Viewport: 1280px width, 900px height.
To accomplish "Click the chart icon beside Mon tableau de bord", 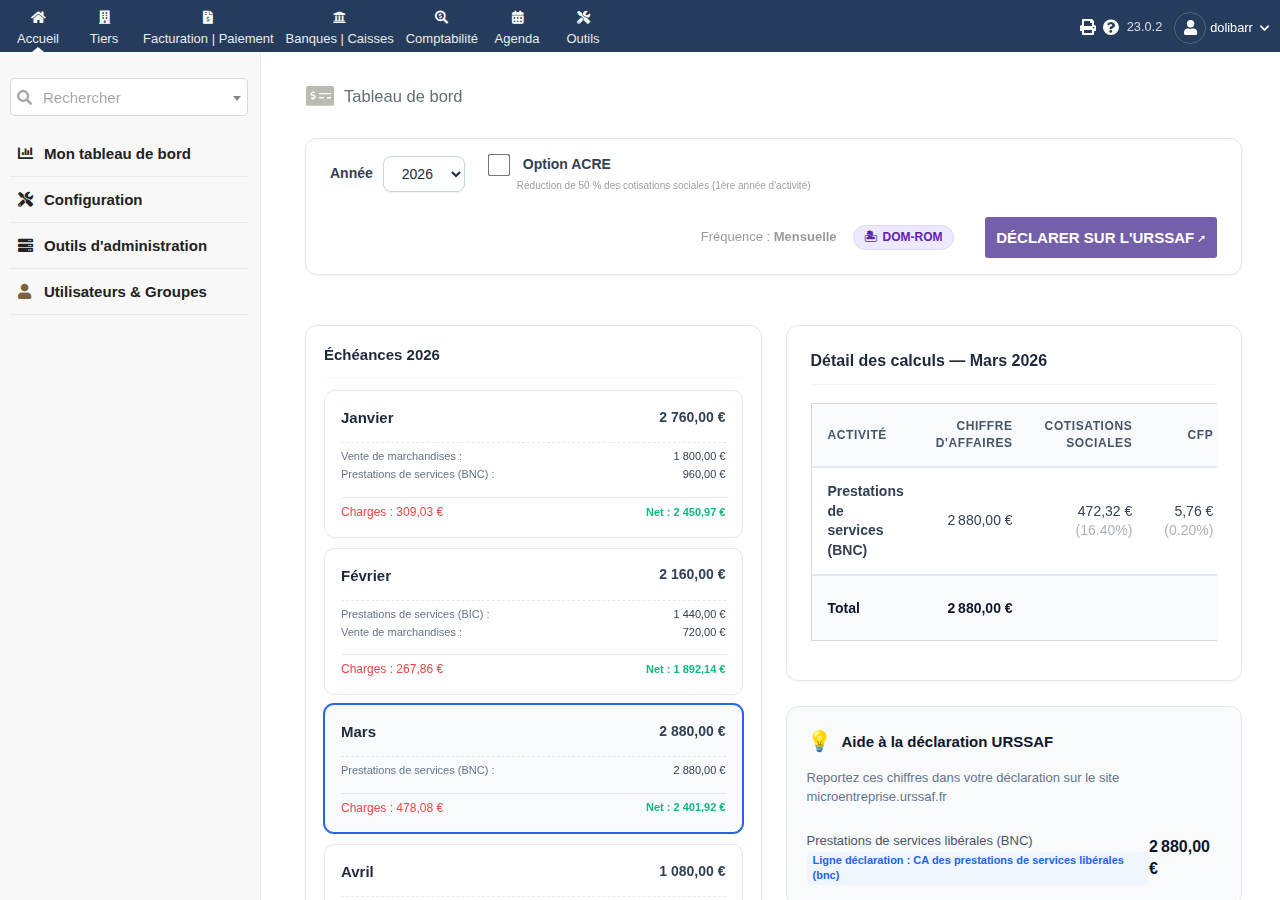I will tap(26, 153).
